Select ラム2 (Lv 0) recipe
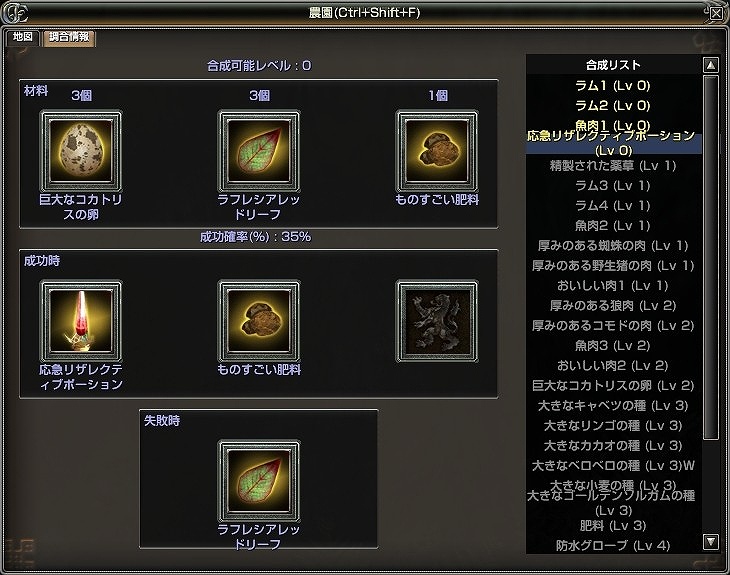730x575 pixels. (613, 105)
